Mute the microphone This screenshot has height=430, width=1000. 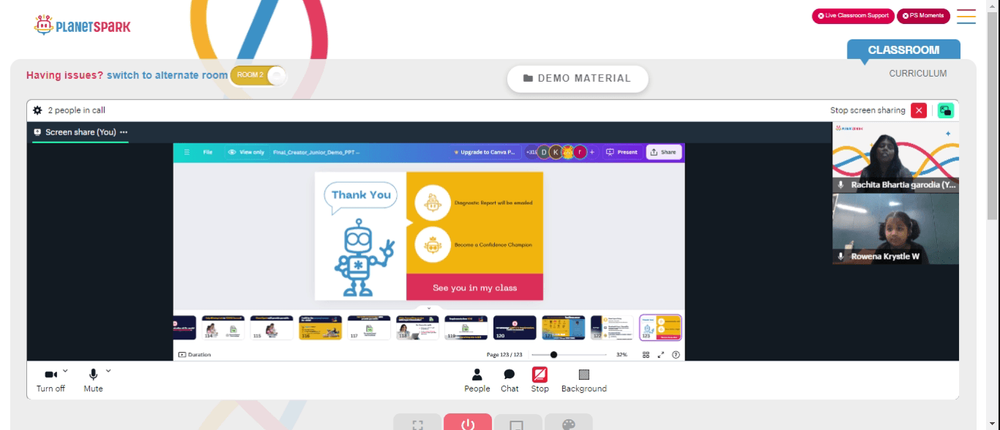(x=93, y=380)
